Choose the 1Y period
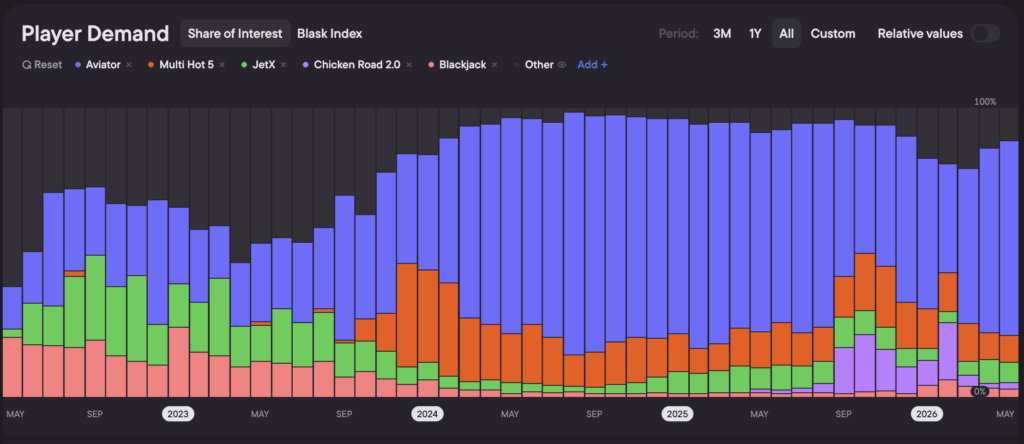Viewport: 1024px width, 444px height. click(x=755, y=33)
